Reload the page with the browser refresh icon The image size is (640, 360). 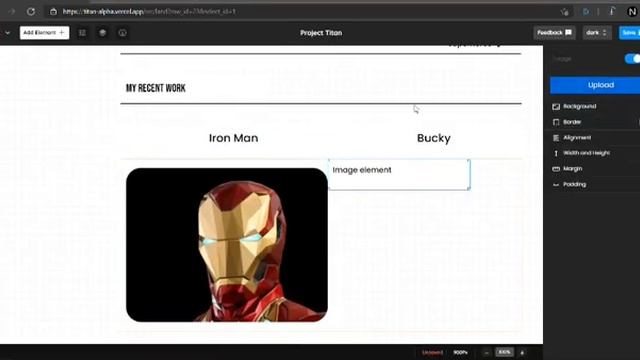coord(31,11)
